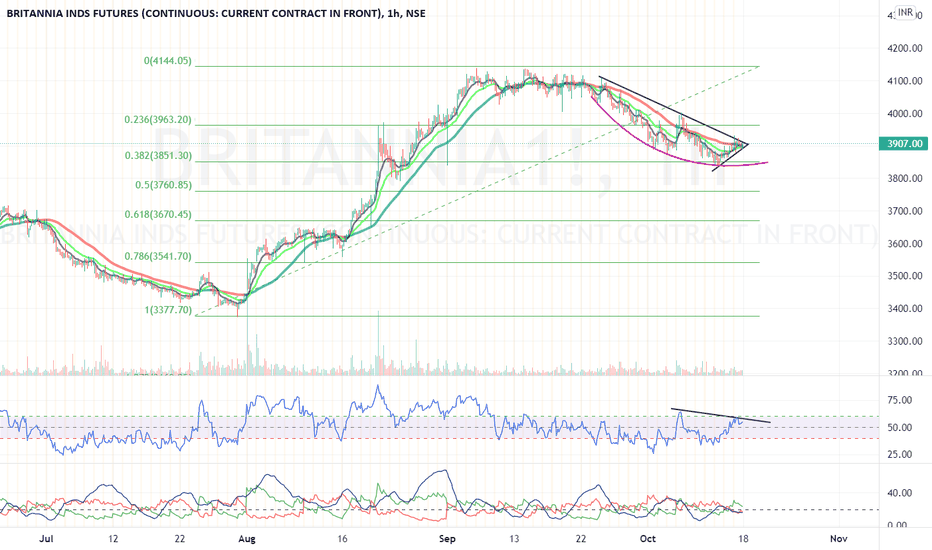The width and height of the screenshot is (932, 550).
Task: Click the INR currency button
Action: (905, 12)
